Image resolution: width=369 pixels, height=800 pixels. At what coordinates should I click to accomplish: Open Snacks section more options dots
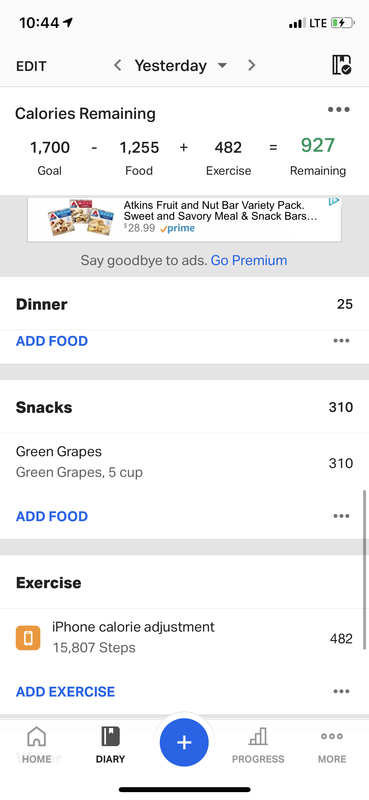(x=341, y=516)
